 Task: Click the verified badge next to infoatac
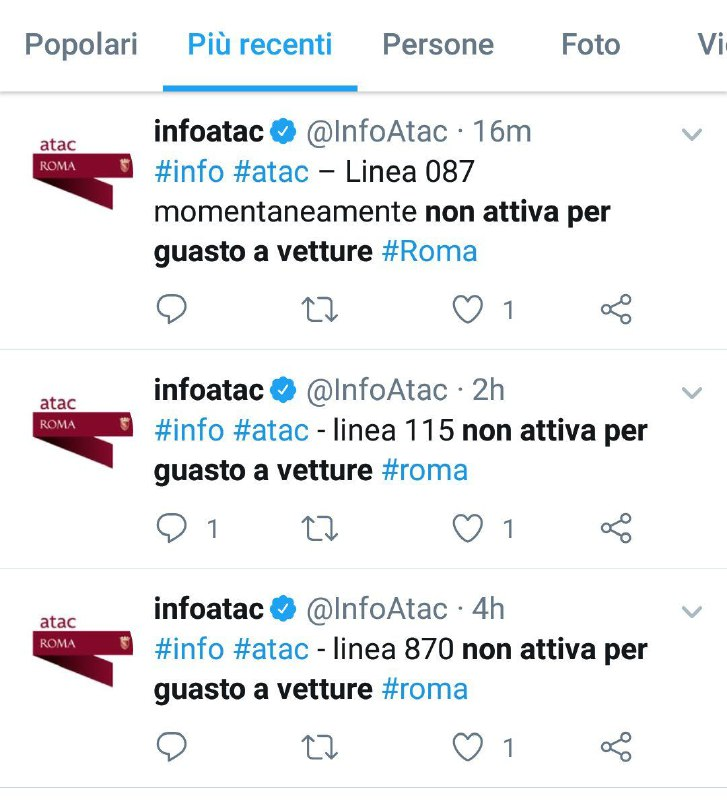point(284,129)
